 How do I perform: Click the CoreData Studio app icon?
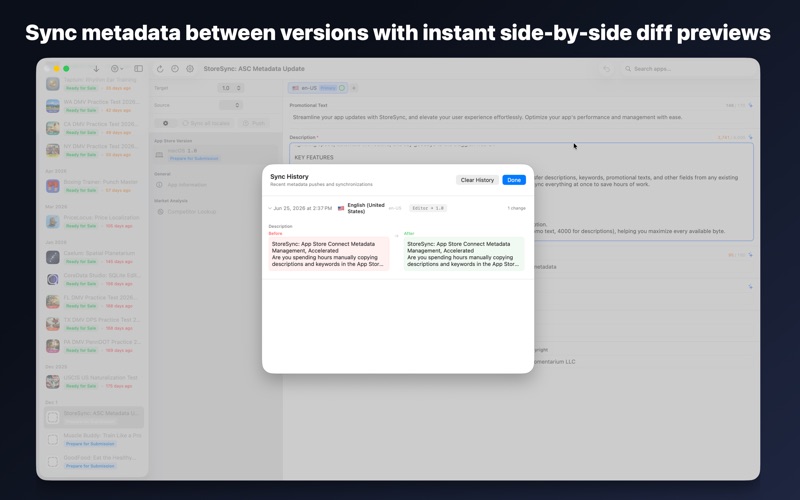pos(53,279)
